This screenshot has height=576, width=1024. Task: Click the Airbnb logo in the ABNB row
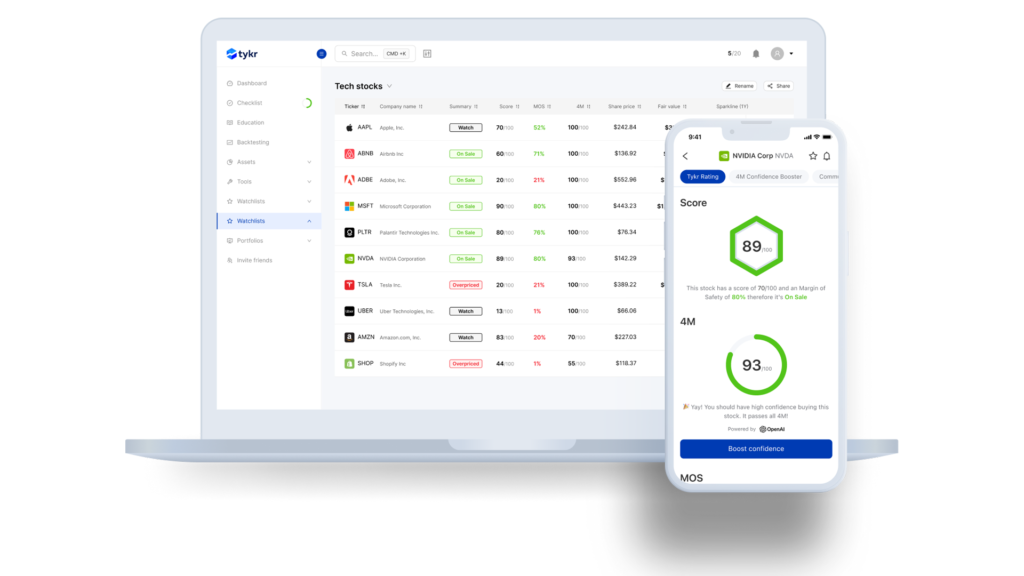pyautogui.click(x=349, y=154)
